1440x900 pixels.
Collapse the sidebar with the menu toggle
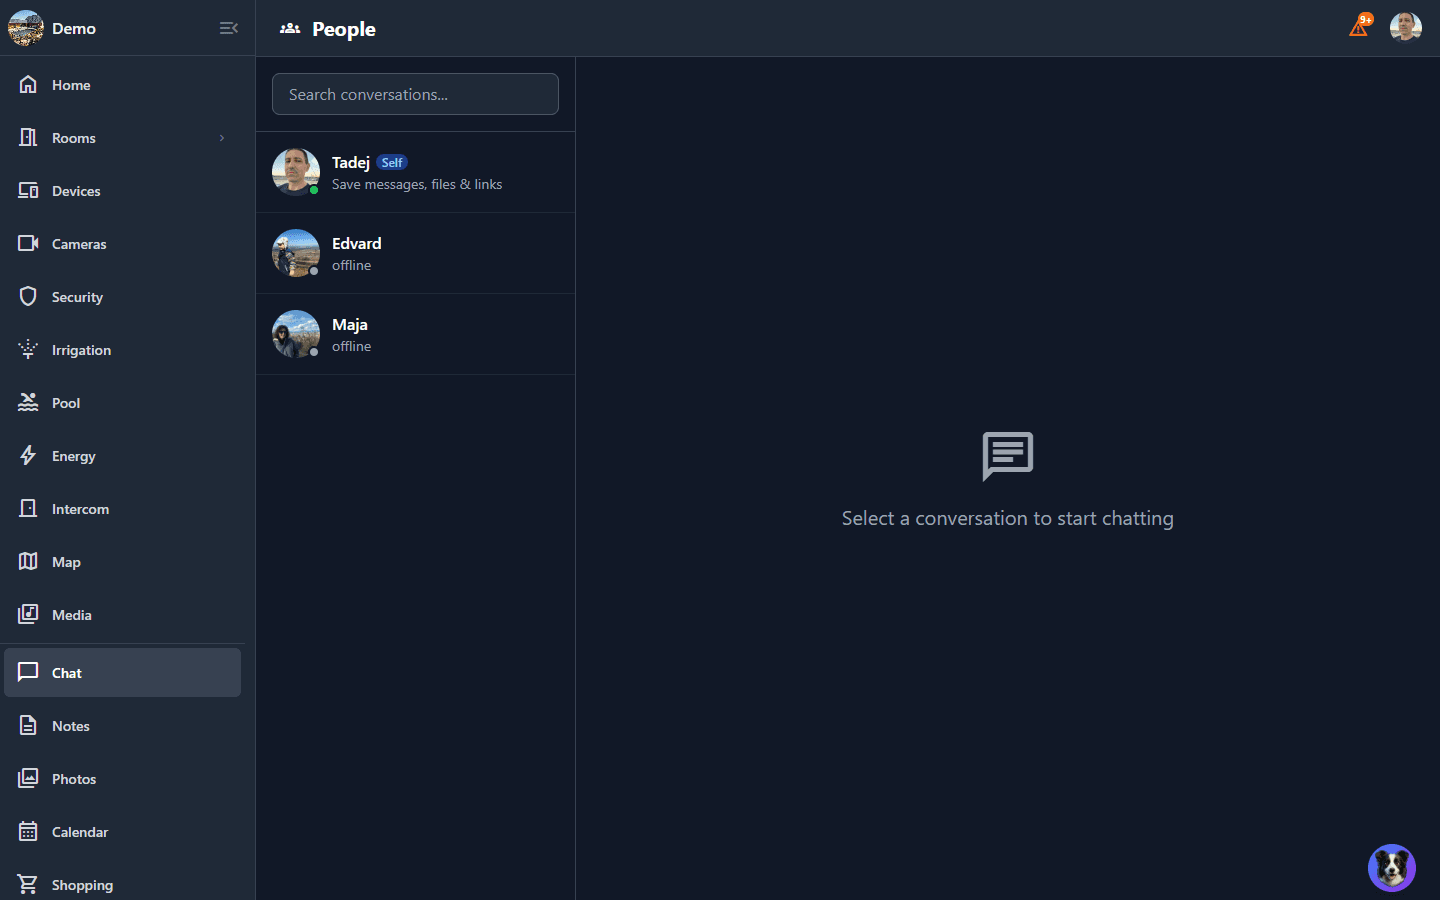pos(228,28)
